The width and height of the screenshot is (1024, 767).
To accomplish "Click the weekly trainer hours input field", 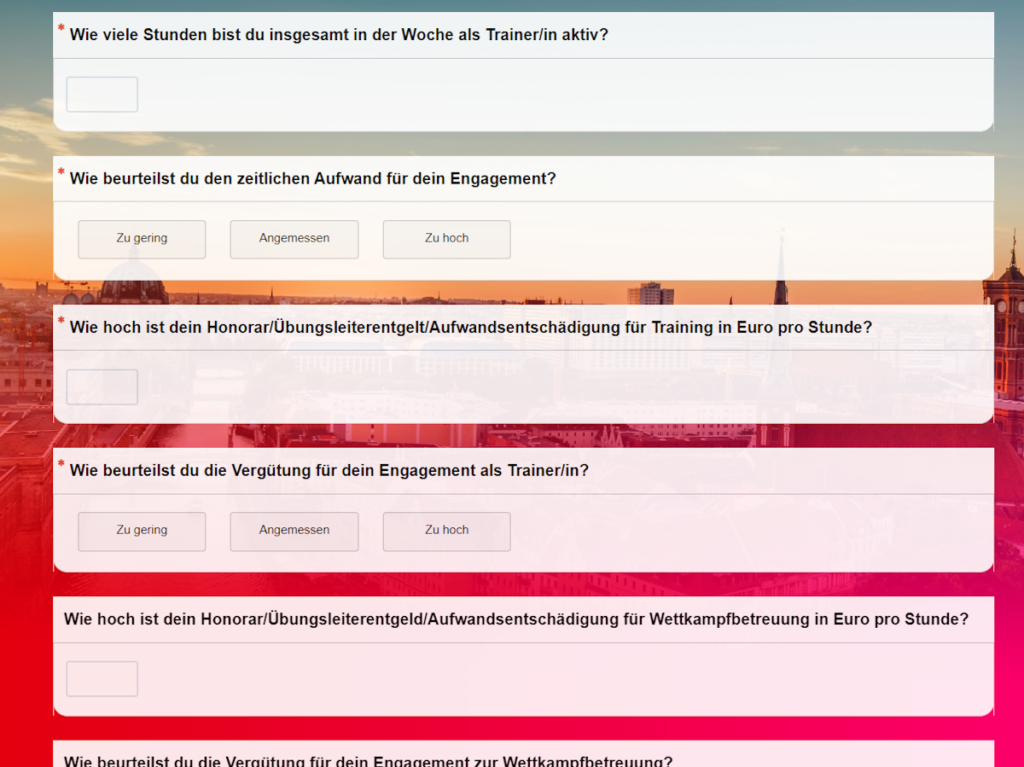I will pyautogui.click(x=102, y=95).
